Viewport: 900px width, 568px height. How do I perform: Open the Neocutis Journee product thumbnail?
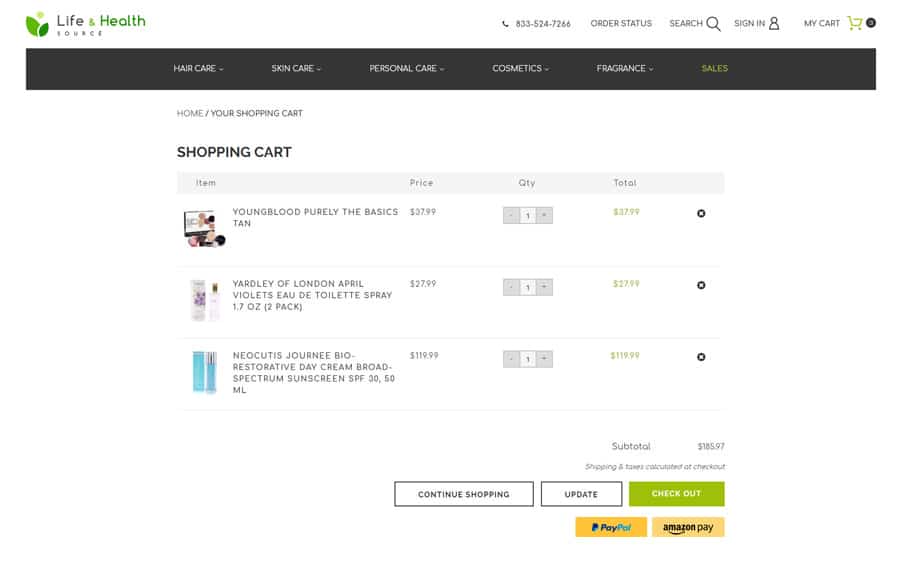coord(204,372)
